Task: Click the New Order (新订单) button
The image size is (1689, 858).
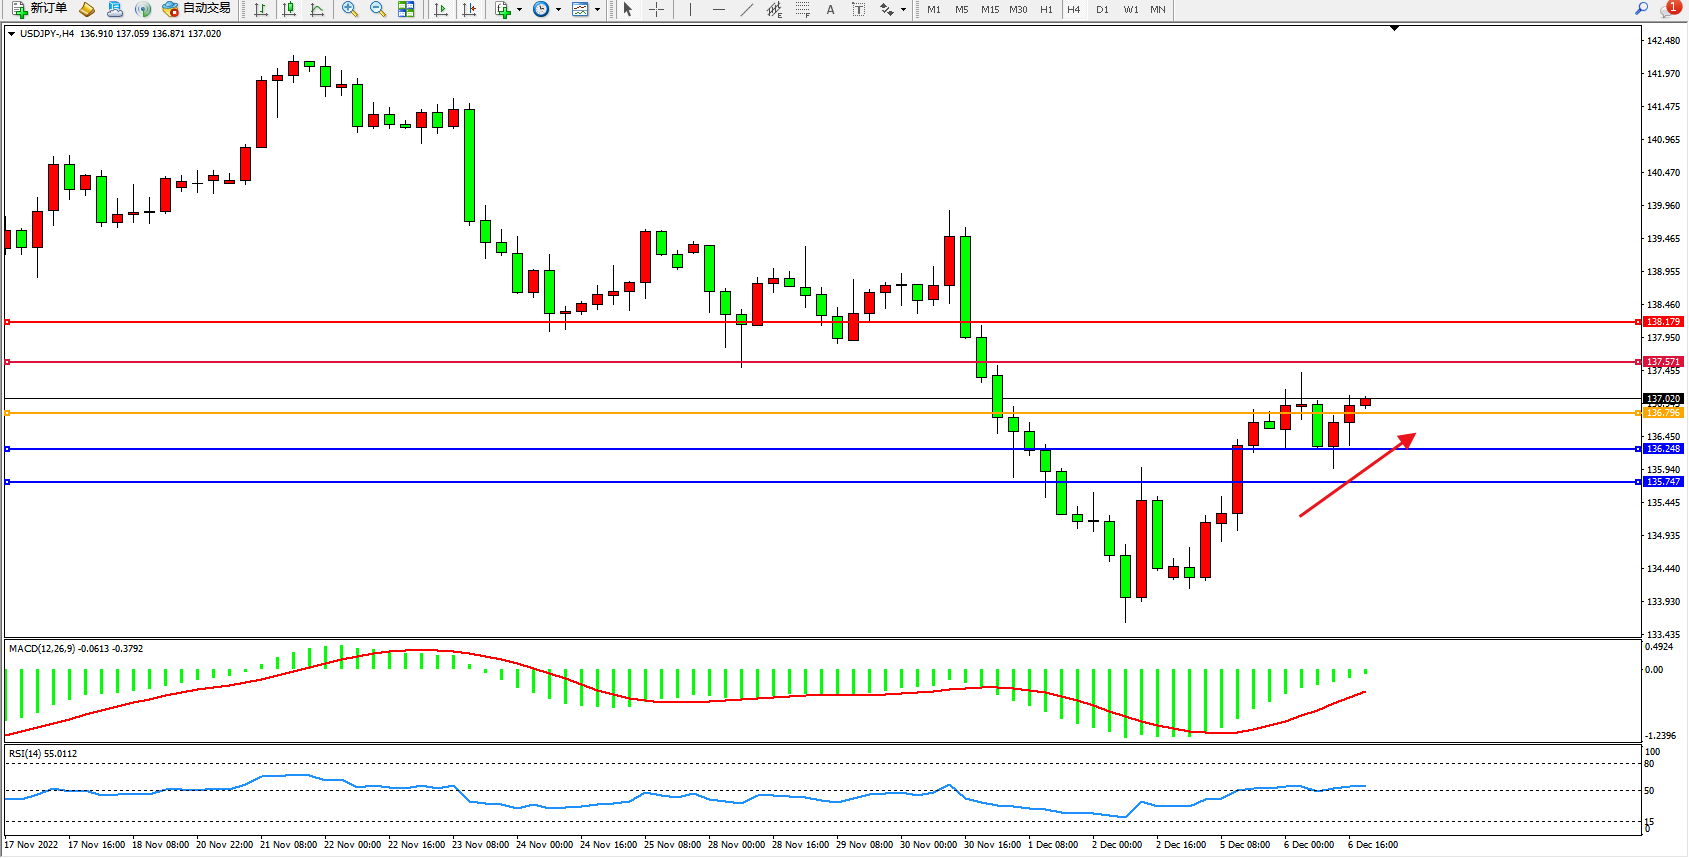Action: [39, 9]
